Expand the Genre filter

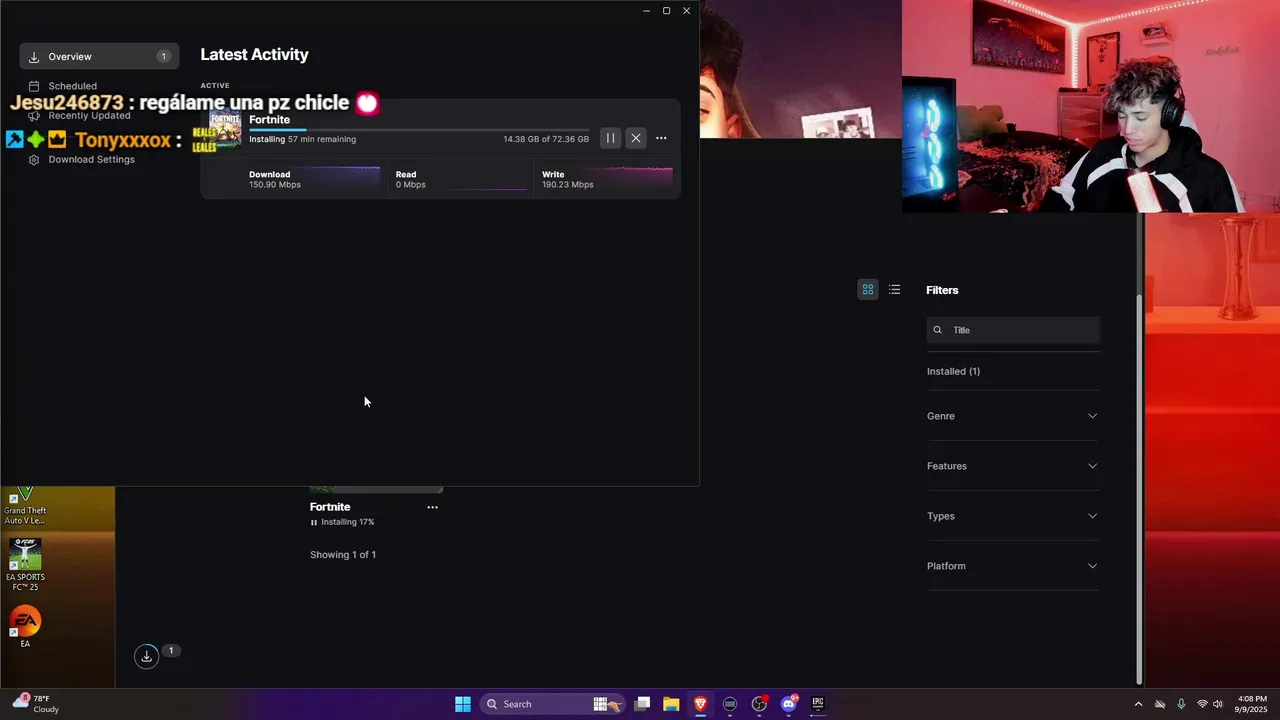(1013, 416)
